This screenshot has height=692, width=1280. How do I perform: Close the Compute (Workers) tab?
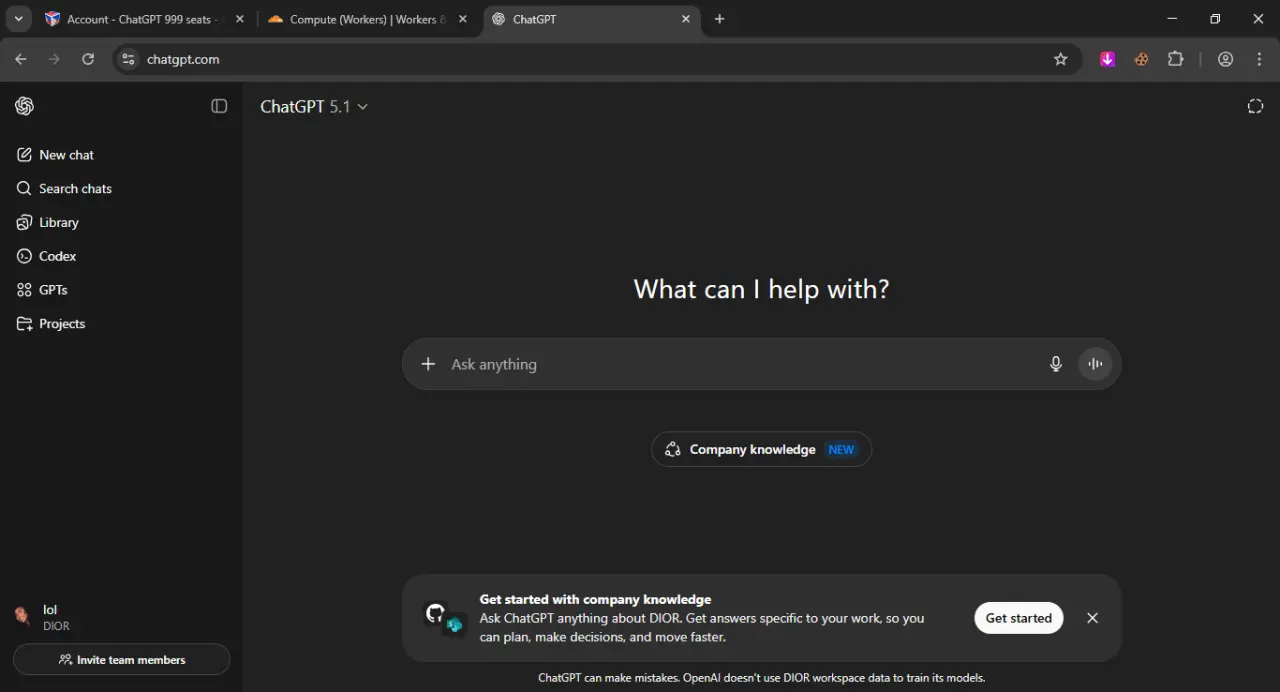click(x=462, y=19)
